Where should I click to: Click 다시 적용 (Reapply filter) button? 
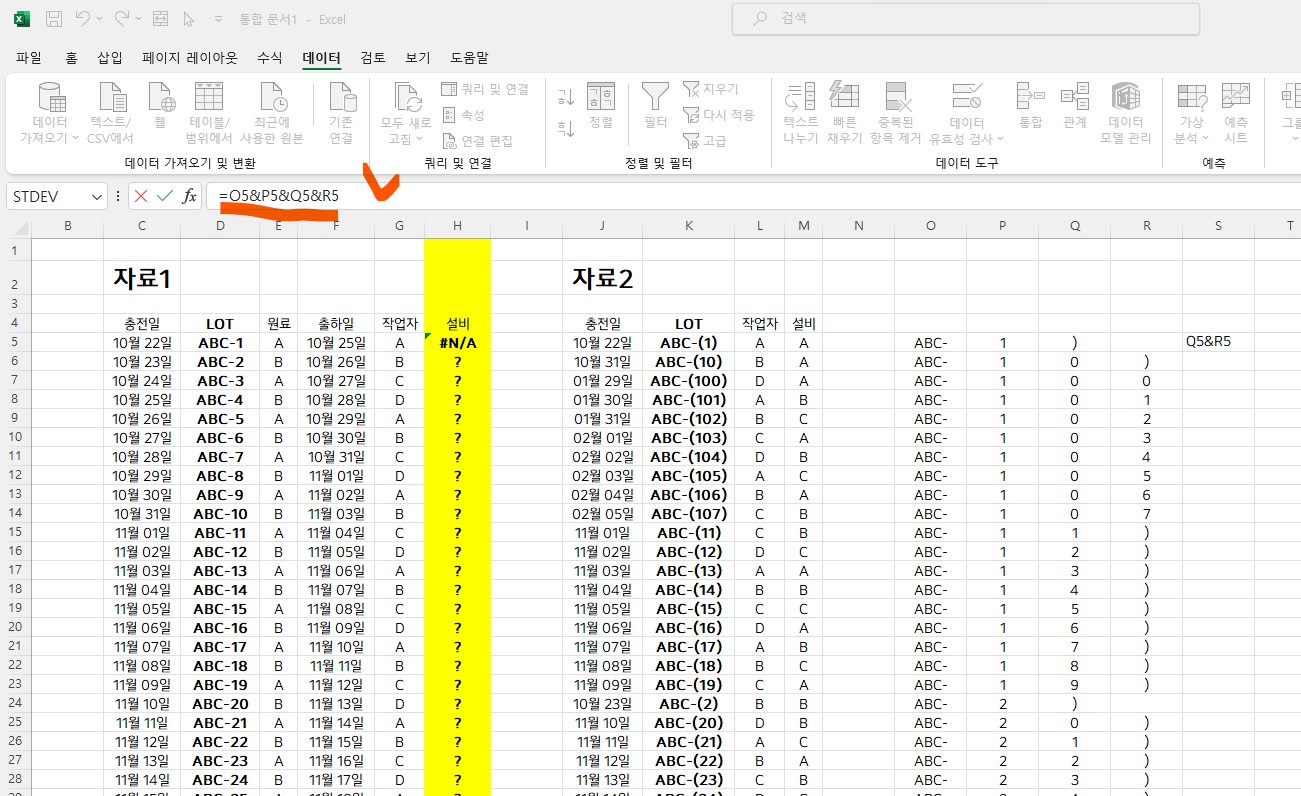pos(718,115)
